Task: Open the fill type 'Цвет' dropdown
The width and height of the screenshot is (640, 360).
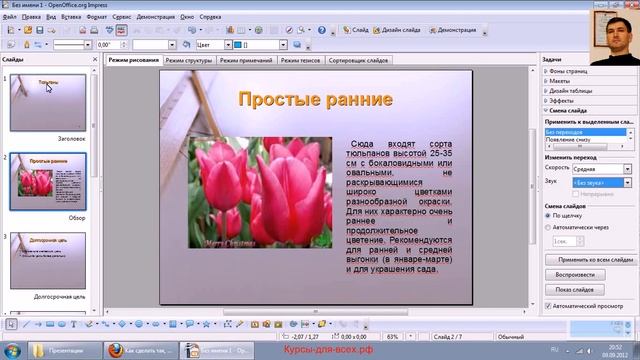Action: pyautogui.click(x=228, y=45)
